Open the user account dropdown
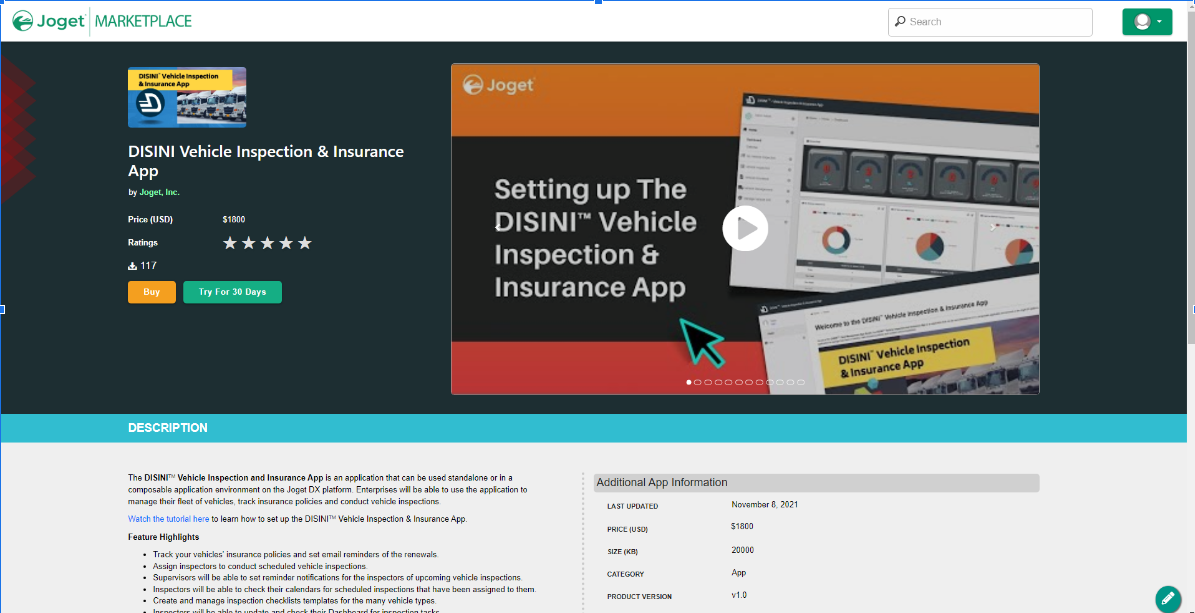 coord(1146,22)
